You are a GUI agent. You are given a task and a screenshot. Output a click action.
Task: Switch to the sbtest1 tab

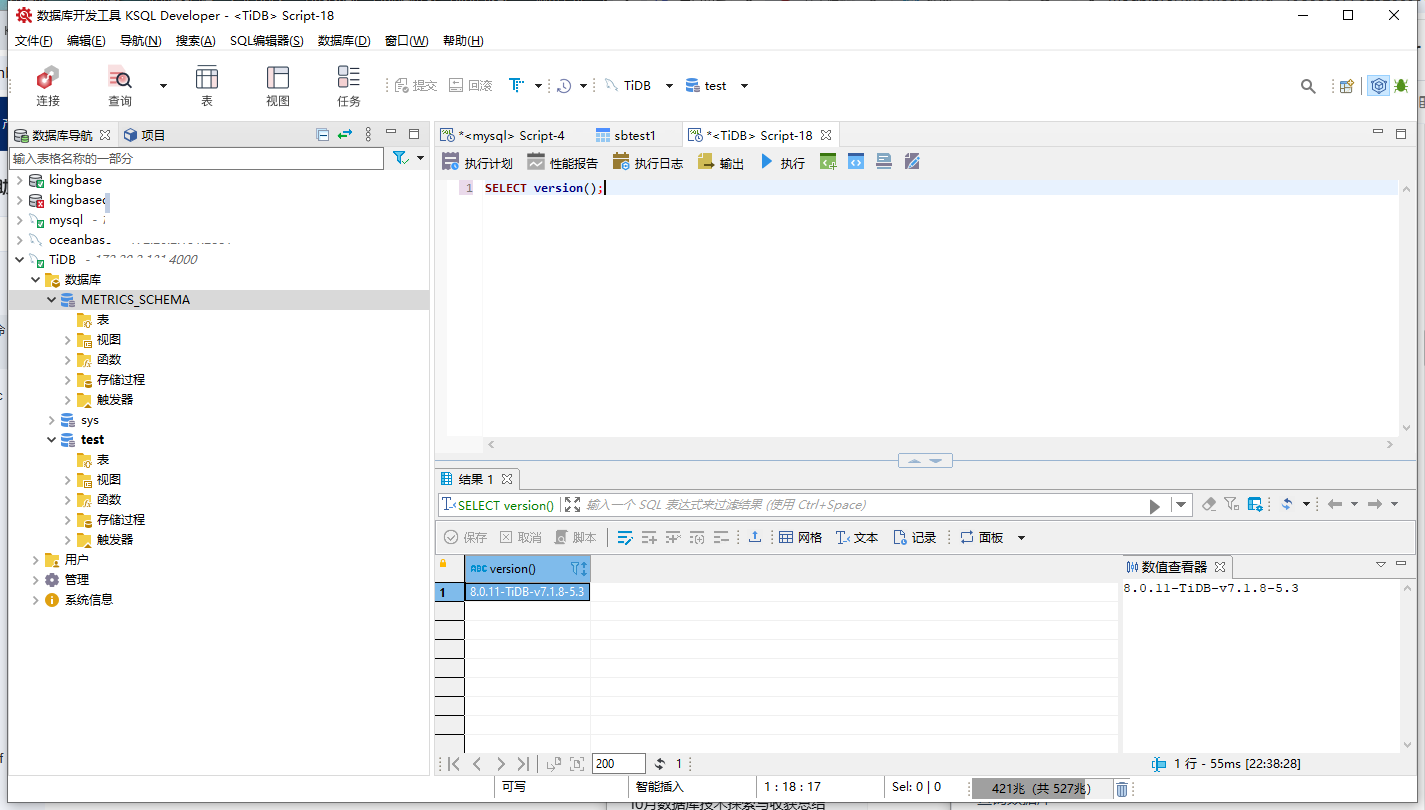tap(626, 135)
